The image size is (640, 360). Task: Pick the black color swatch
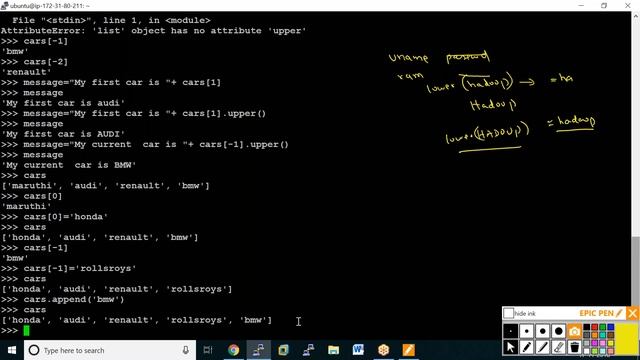pos(587,327)
